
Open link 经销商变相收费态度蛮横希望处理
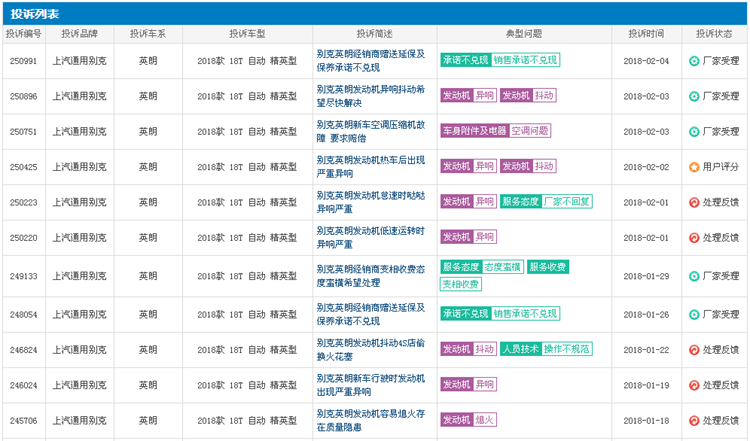click(371, 276)
